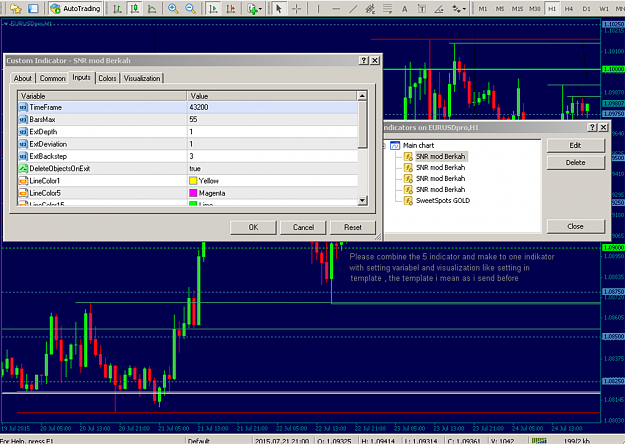Edit the BarsMax value 55
This screenshot has height=444, width=625.
click(x=272, y=120)
